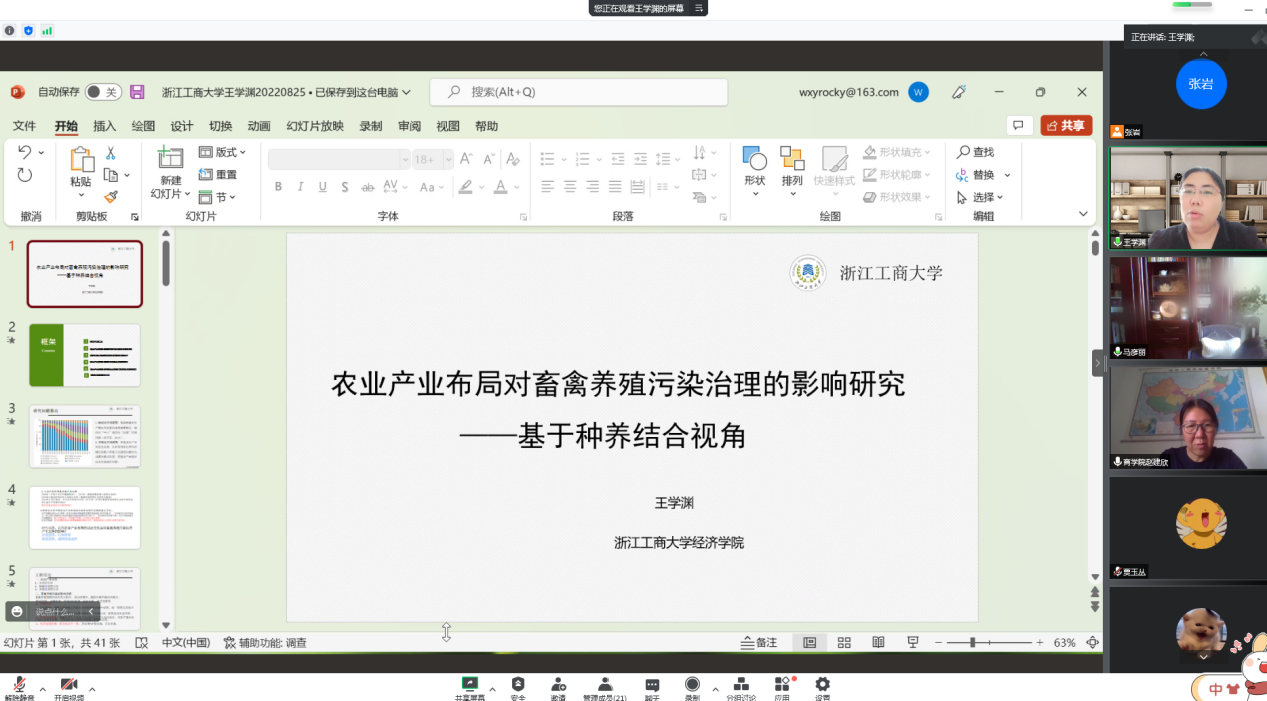Toggle the AutoSave (自动保存) switch
This screenshot has height=701, width=1267.
pyautogui.click(x=102, y=92)
